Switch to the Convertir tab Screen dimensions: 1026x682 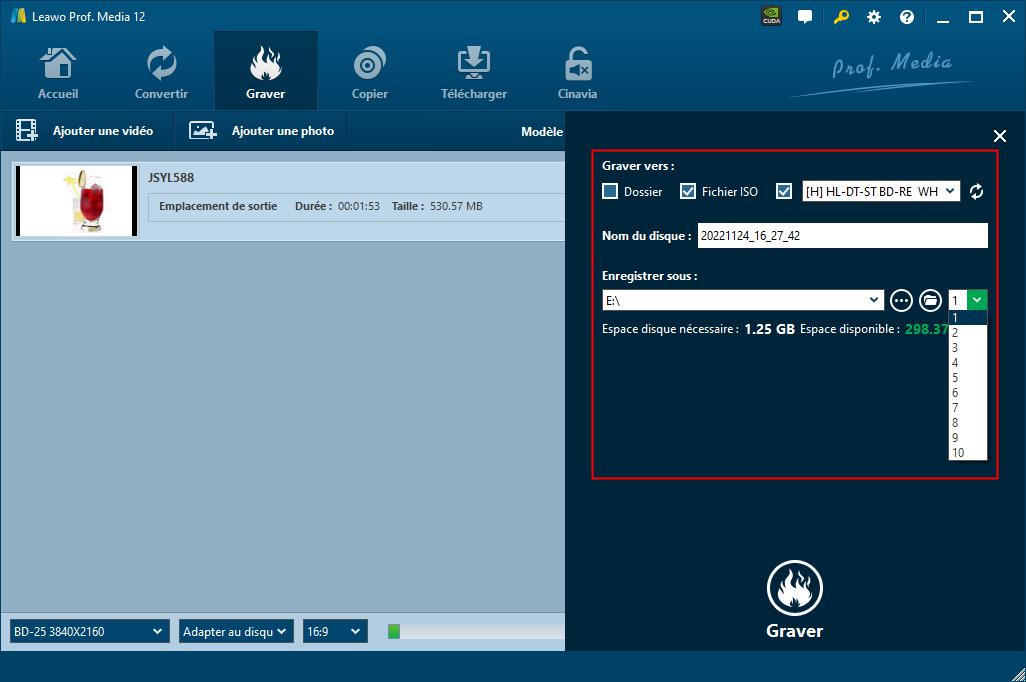pyautogui.click(x=161, y=72)
